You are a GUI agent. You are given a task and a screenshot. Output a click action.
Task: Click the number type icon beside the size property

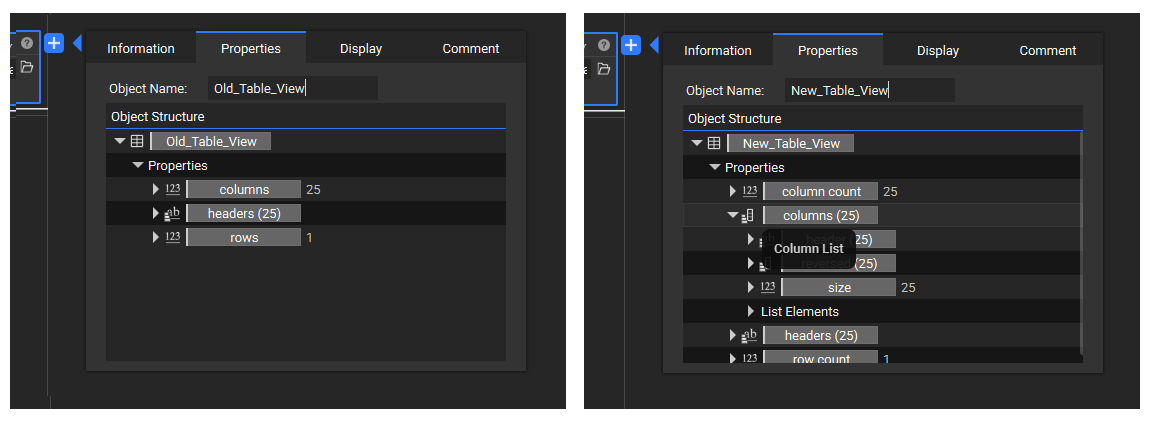pos(768,288)
